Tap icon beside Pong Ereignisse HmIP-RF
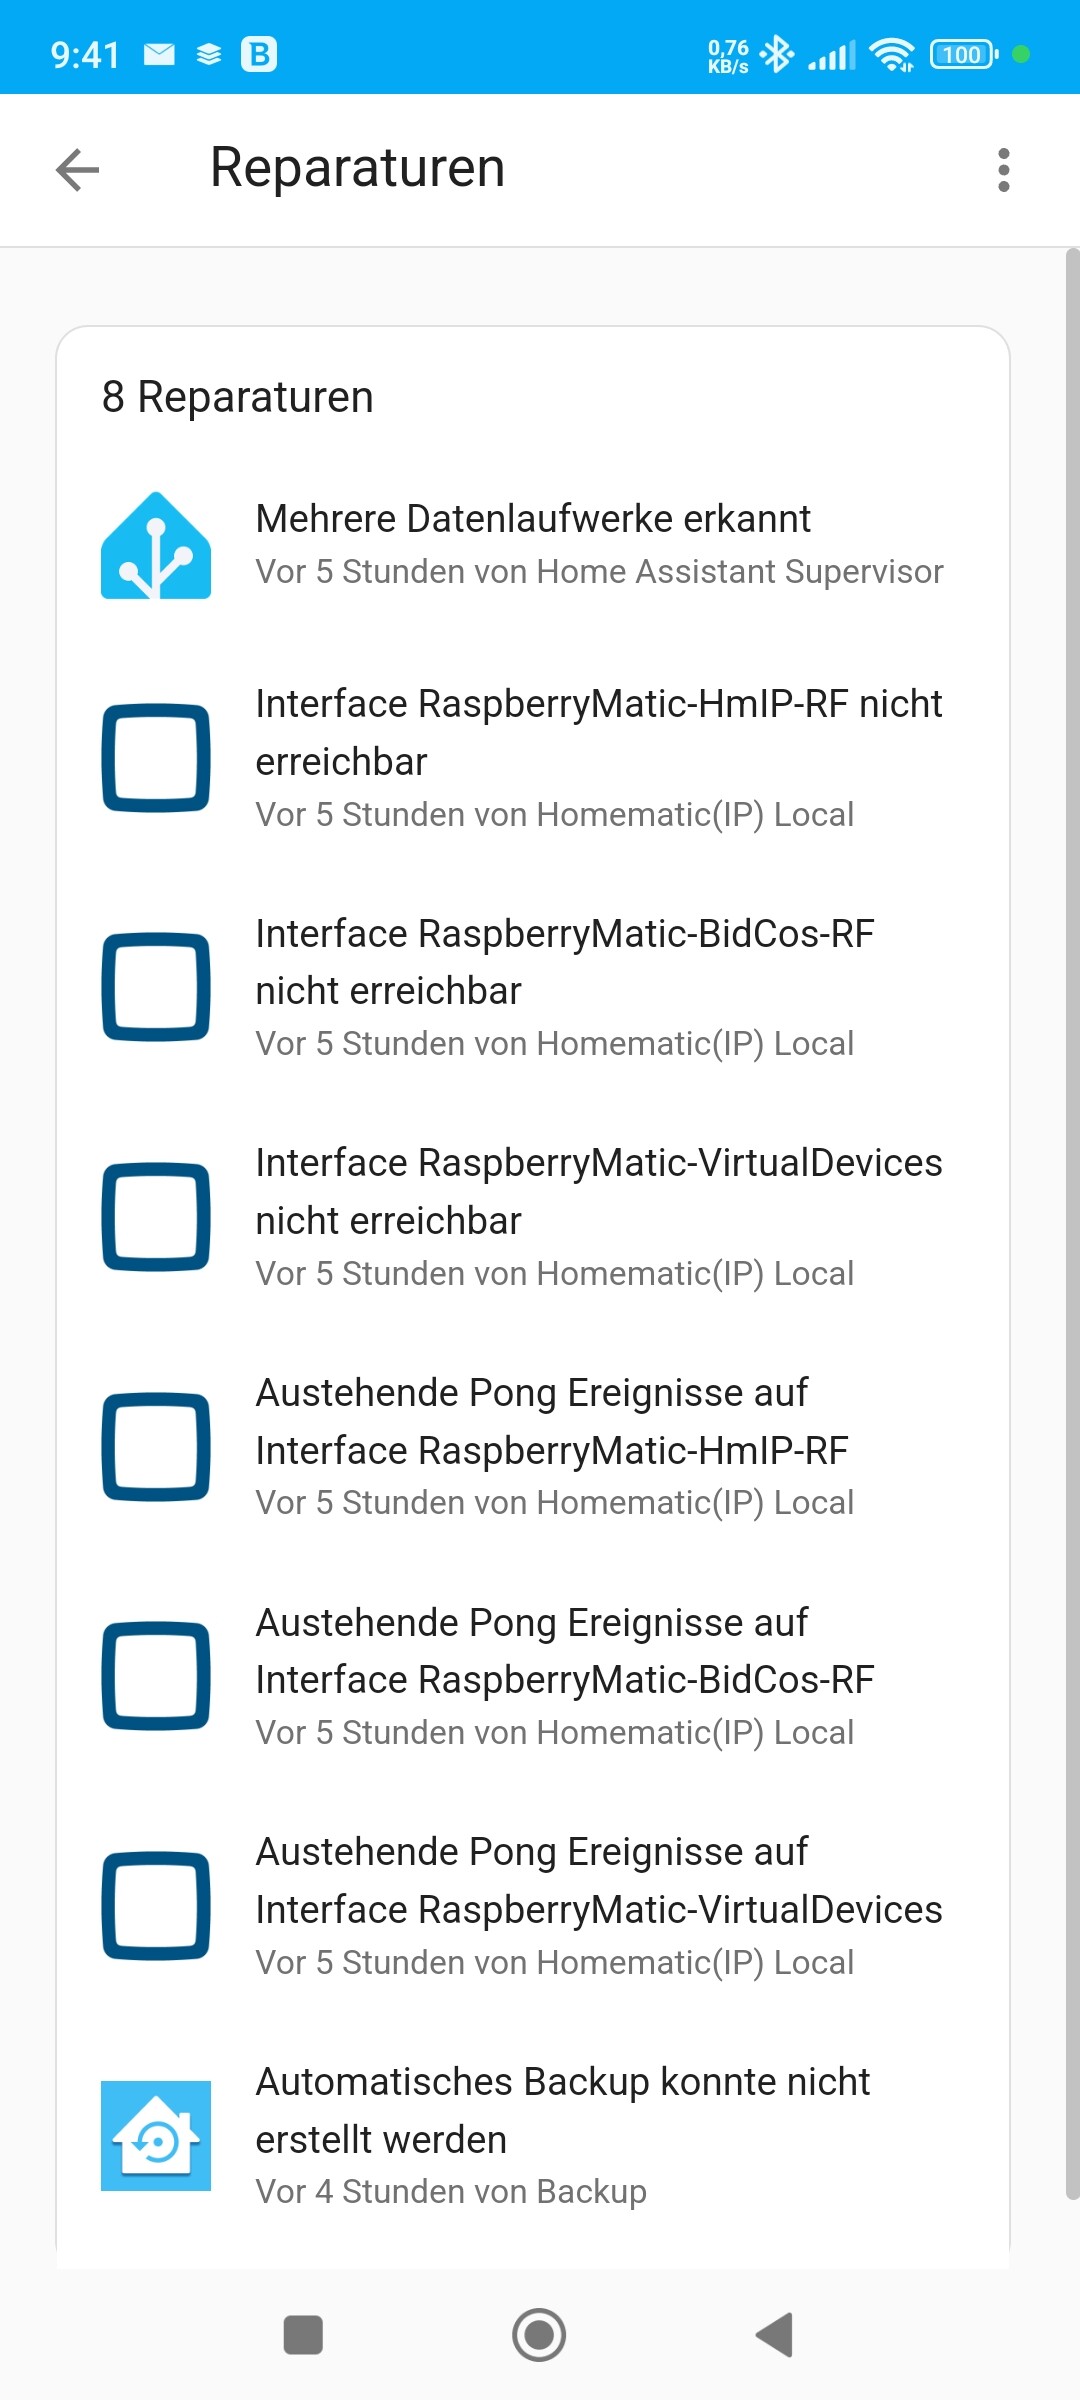Viewport: 1080px width, 2400px height. pyautogui.click(x=156, y=1447)
